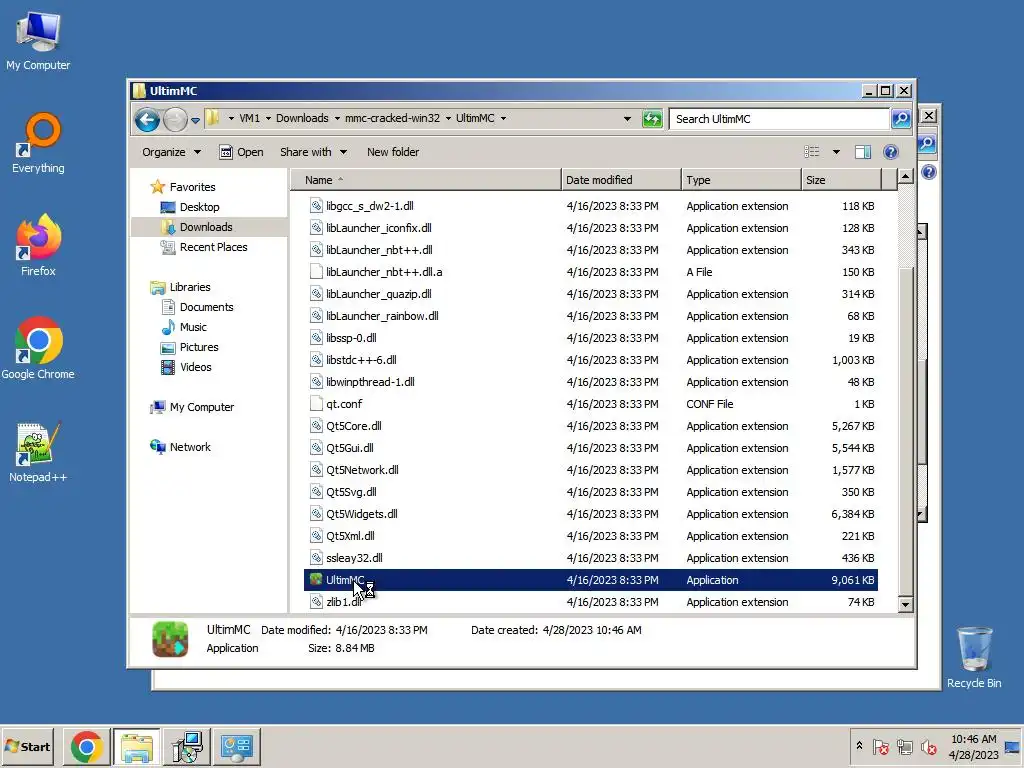
Task: Click the Open toolbar button
Action: point(242,152)
